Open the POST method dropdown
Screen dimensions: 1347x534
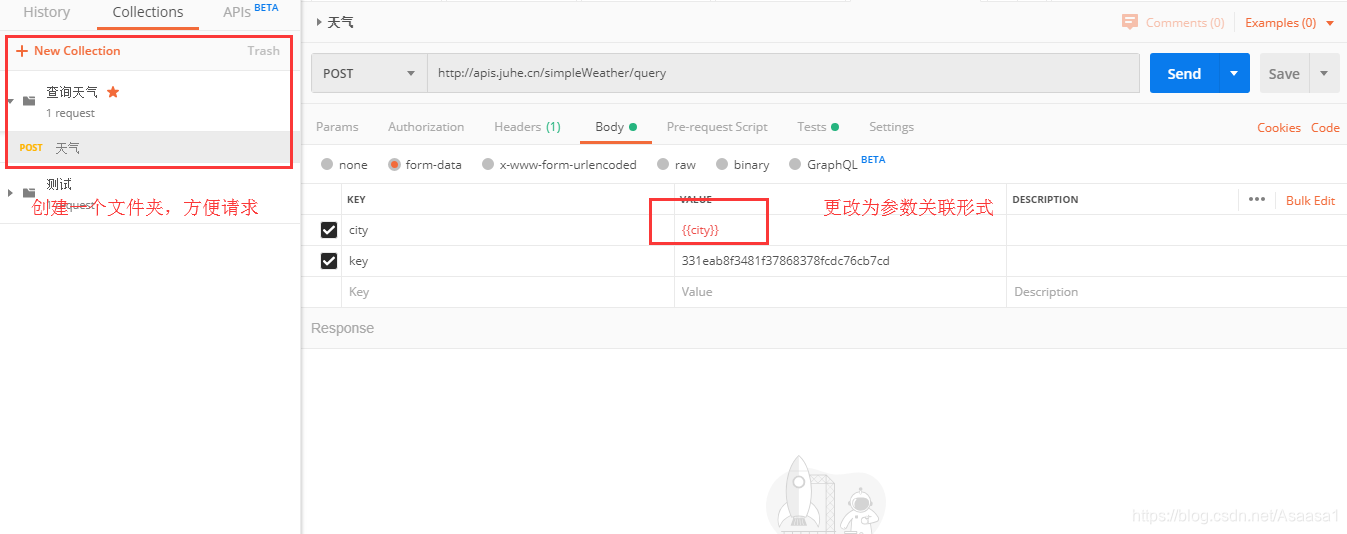pyautogui.click(x=369, y=73)
